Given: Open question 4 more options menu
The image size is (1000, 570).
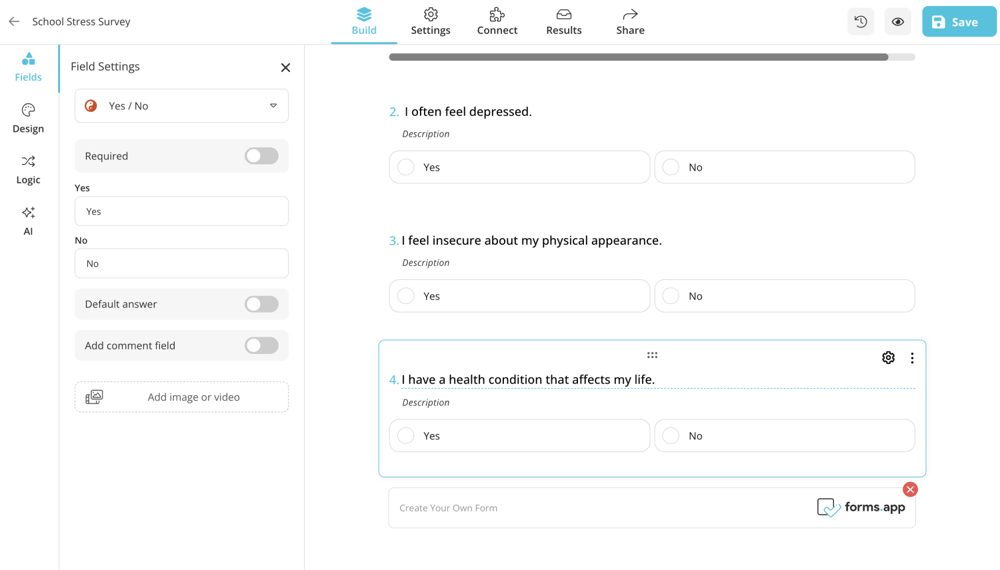Looking at the screenshot, I should [x=912, y=358].
